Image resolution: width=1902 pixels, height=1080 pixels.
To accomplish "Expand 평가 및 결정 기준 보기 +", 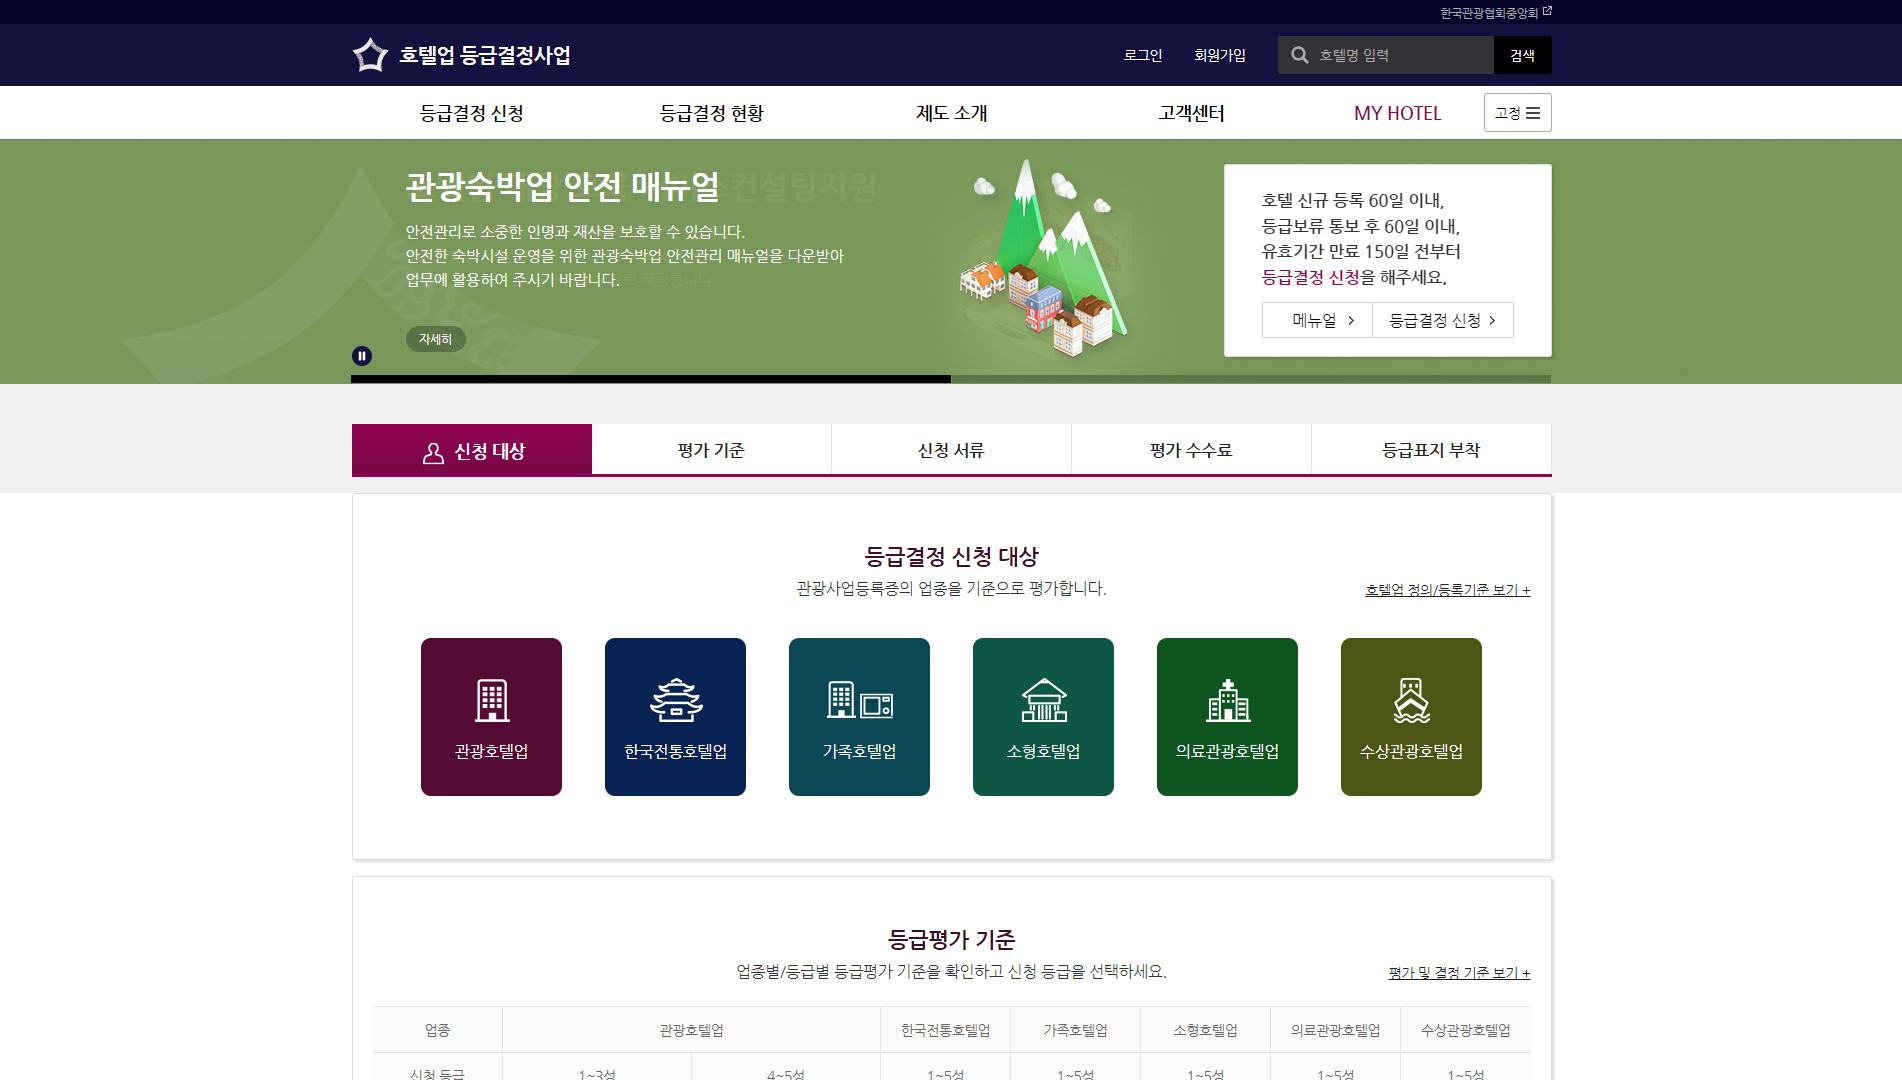I will [x=1459, y=973].
